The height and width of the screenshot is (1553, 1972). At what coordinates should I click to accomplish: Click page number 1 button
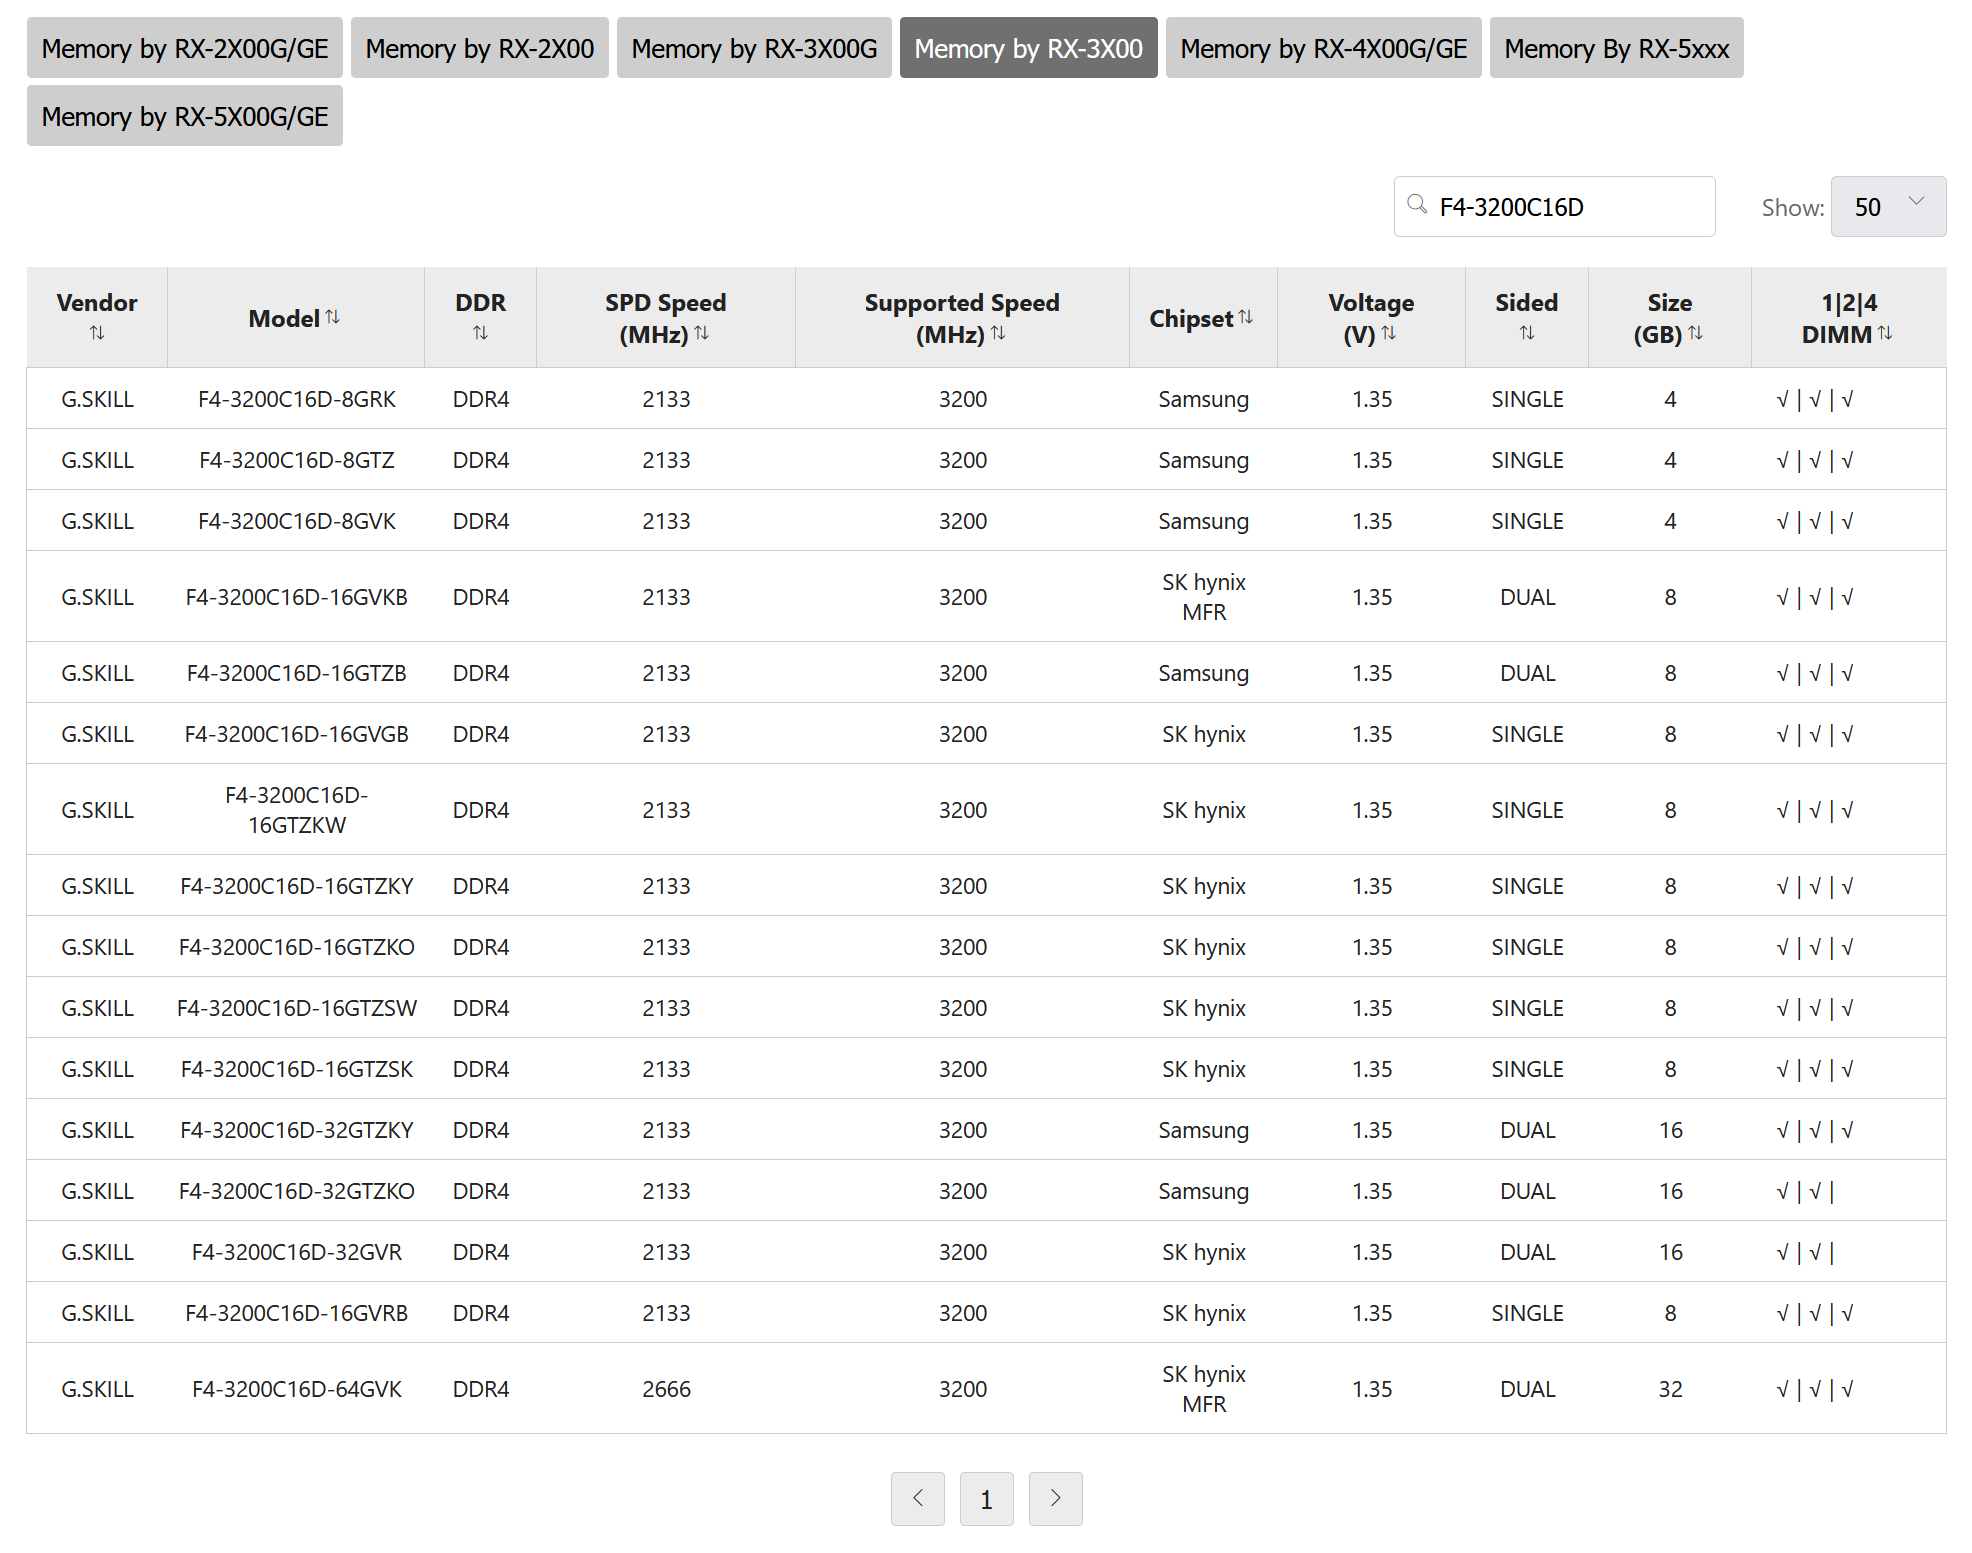pos(986,1498)
